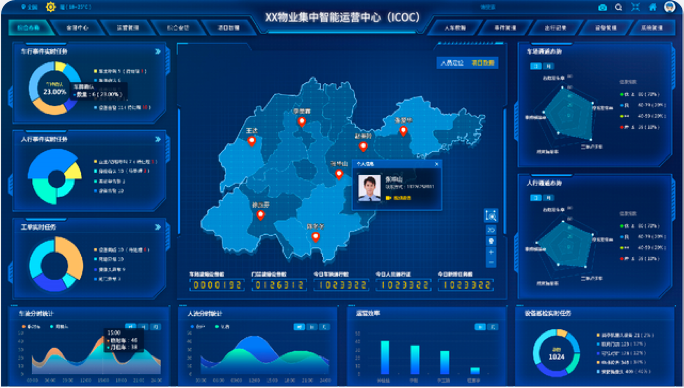Click the yellow video icon in the person popup
684x388 pixels.
(388, 198)
